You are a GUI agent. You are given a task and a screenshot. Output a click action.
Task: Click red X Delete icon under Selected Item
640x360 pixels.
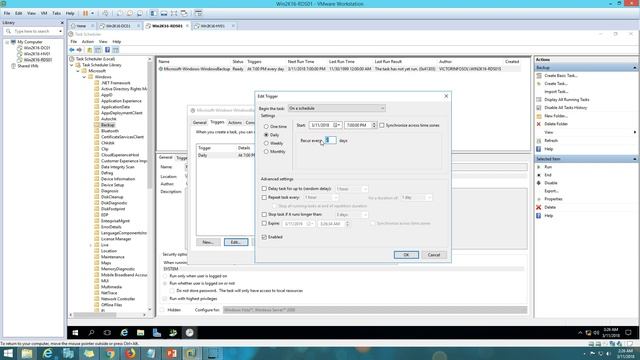pyautogui.click(x=539, y=207)
